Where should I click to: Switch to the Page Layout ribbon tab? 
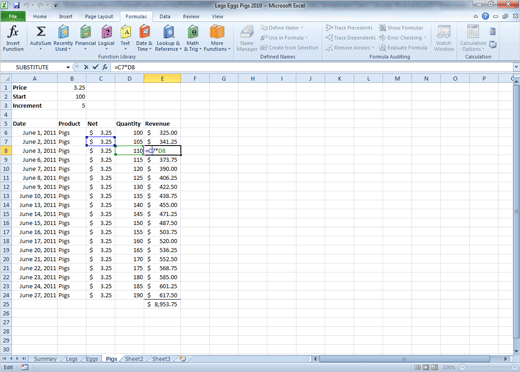(99, 16)
